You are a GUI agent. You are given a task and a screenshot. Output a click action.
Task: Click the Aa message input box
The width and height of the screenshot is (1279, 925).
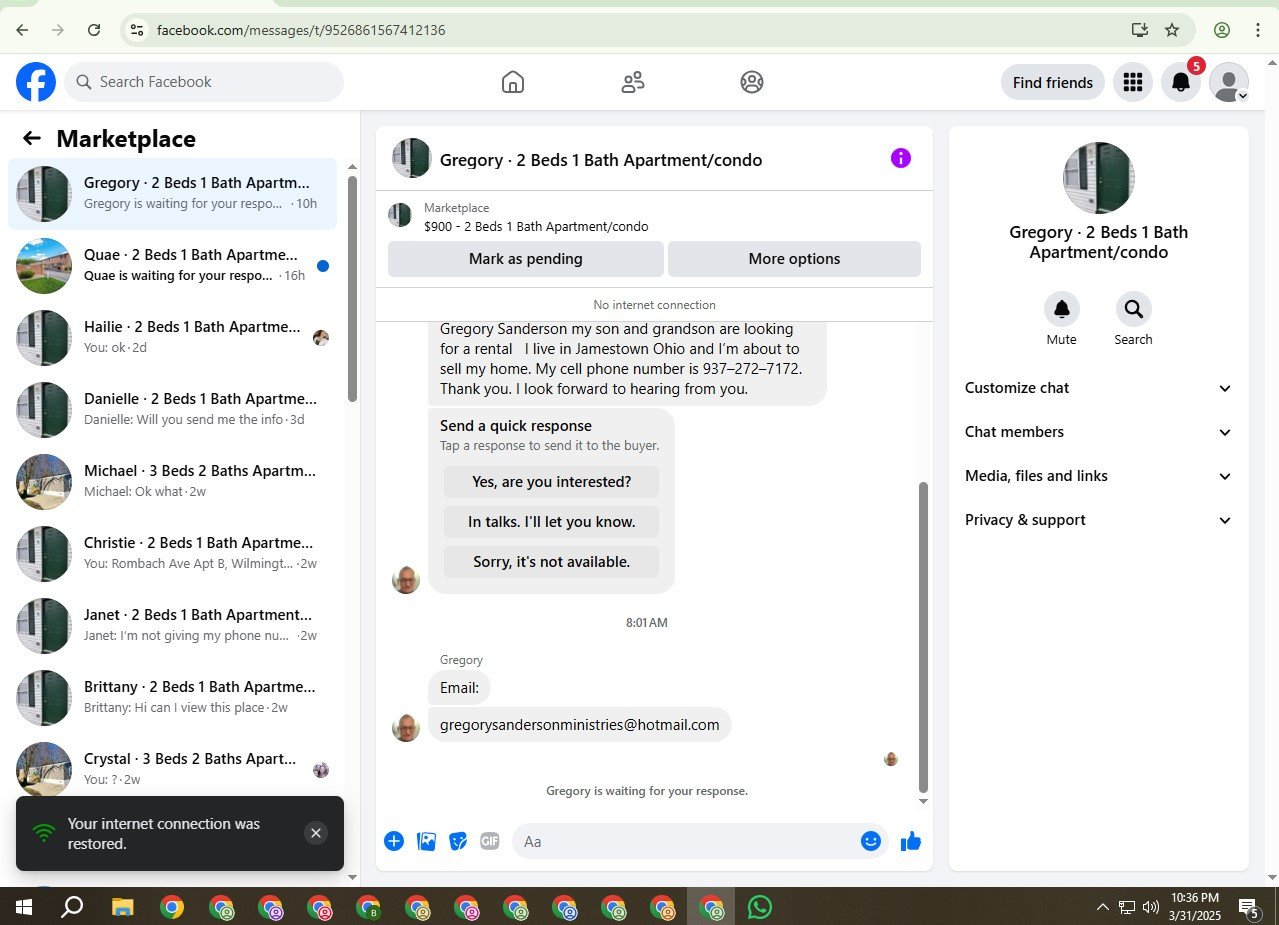(x=686, y=841)
